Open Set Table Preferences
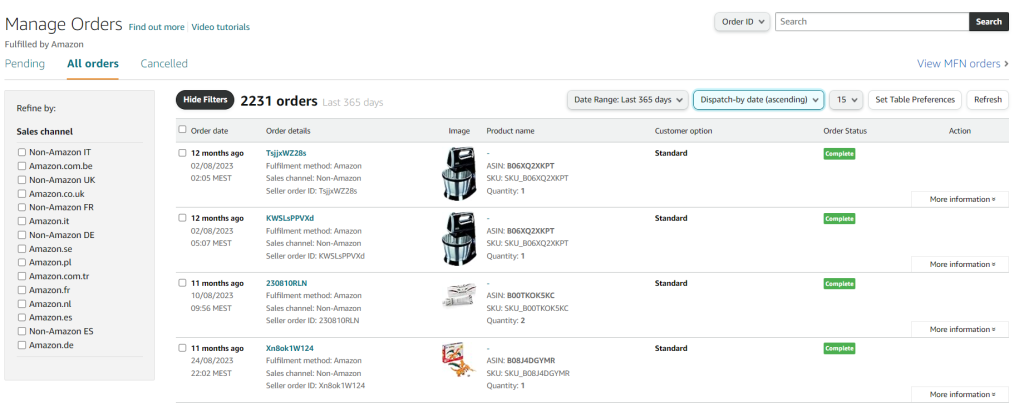This screenshot has width=1024, height=406. click(x=915, y=100)
